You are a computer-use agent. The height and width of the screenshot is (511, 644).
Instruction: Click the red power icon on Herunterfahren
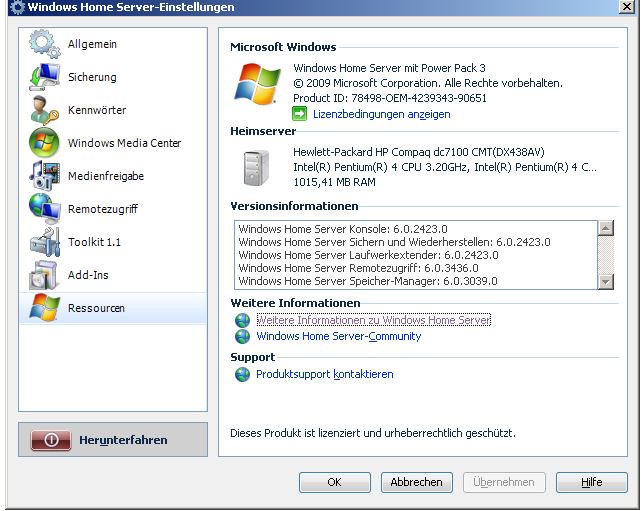[51, 440]
